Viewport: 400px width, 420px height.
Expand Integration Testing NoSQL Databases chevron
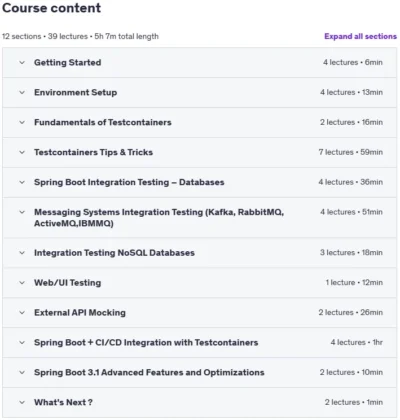click(22, 253)
